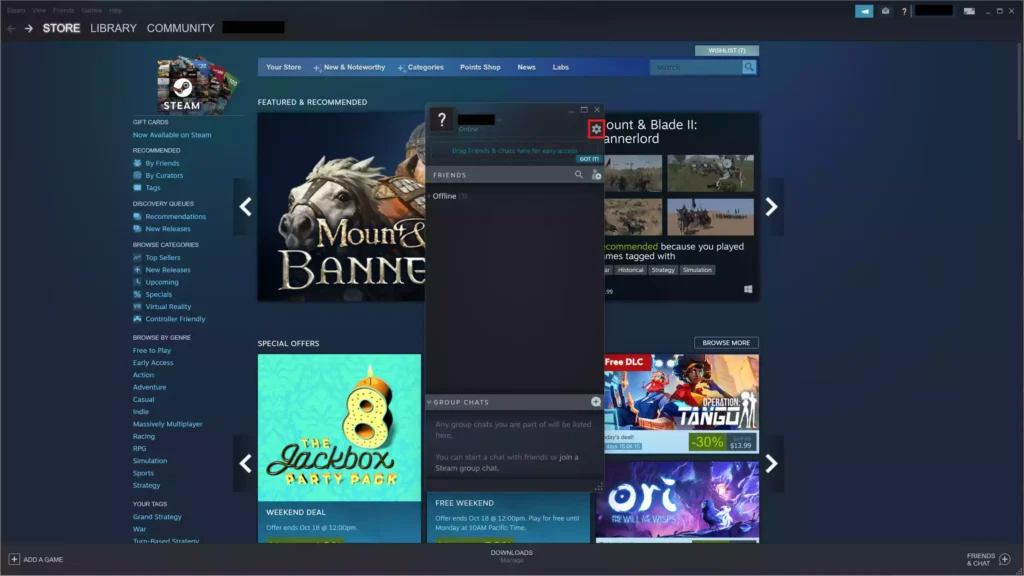The image size is (1024, 576).
Task: Open the Points Shop tab
Action: click(480, 67)
